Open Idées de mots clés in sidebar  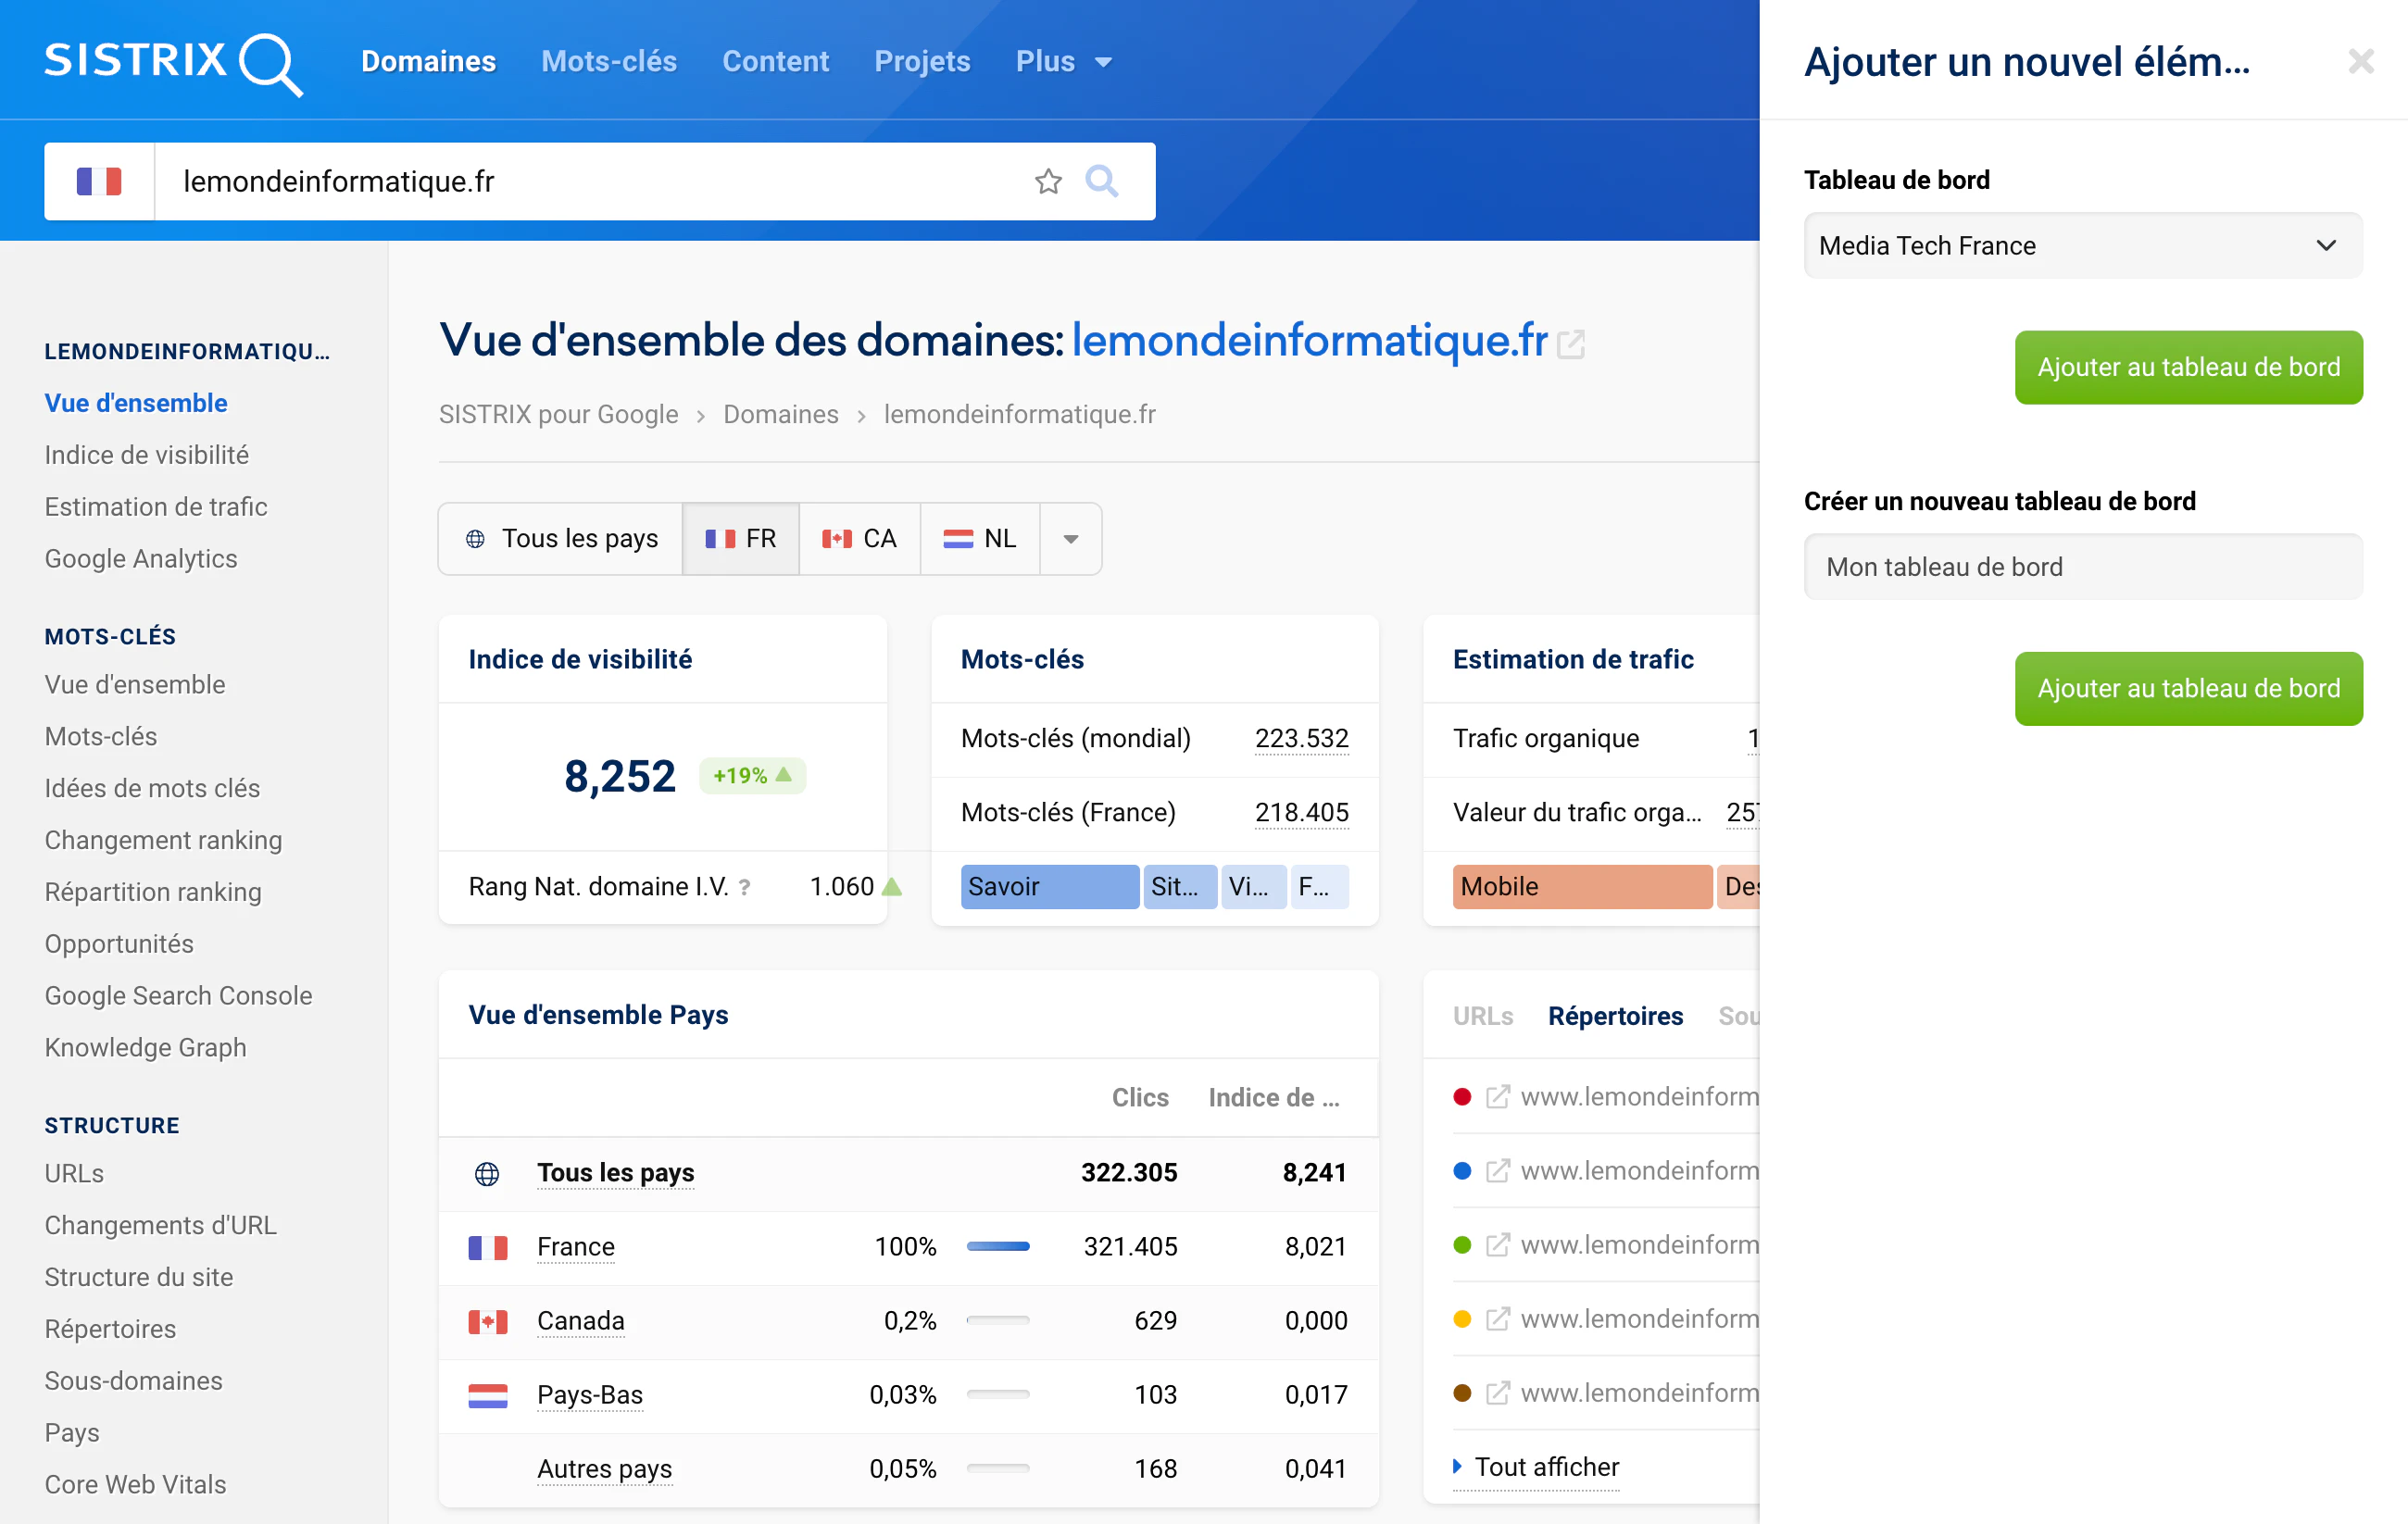coord(152,789)
